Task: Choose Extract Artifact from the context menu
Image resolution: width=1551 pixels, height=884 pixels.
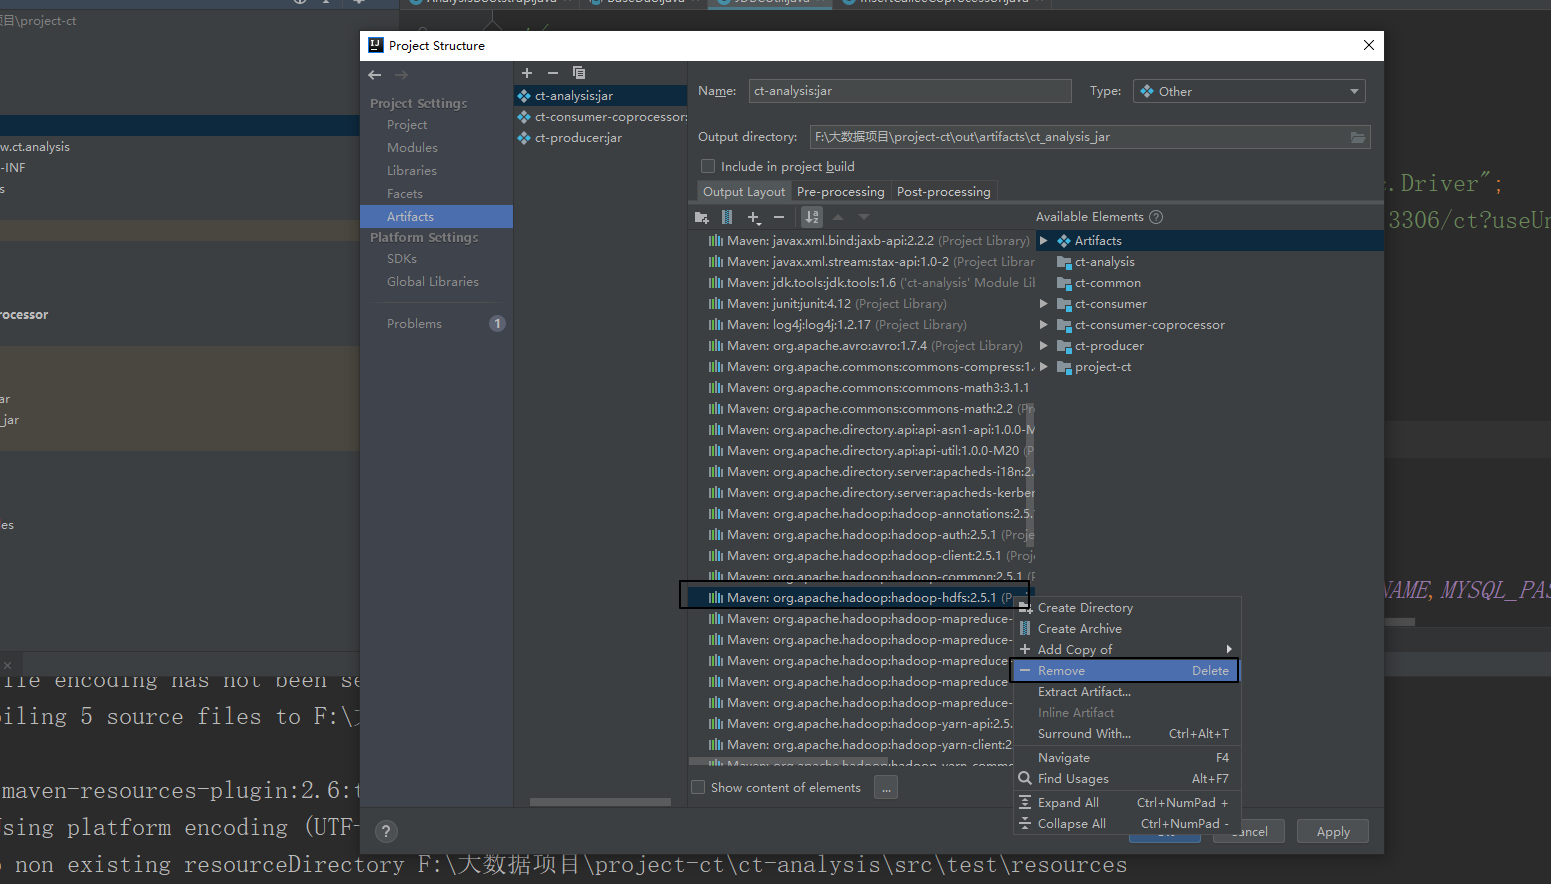Action: coord(1084,691)
